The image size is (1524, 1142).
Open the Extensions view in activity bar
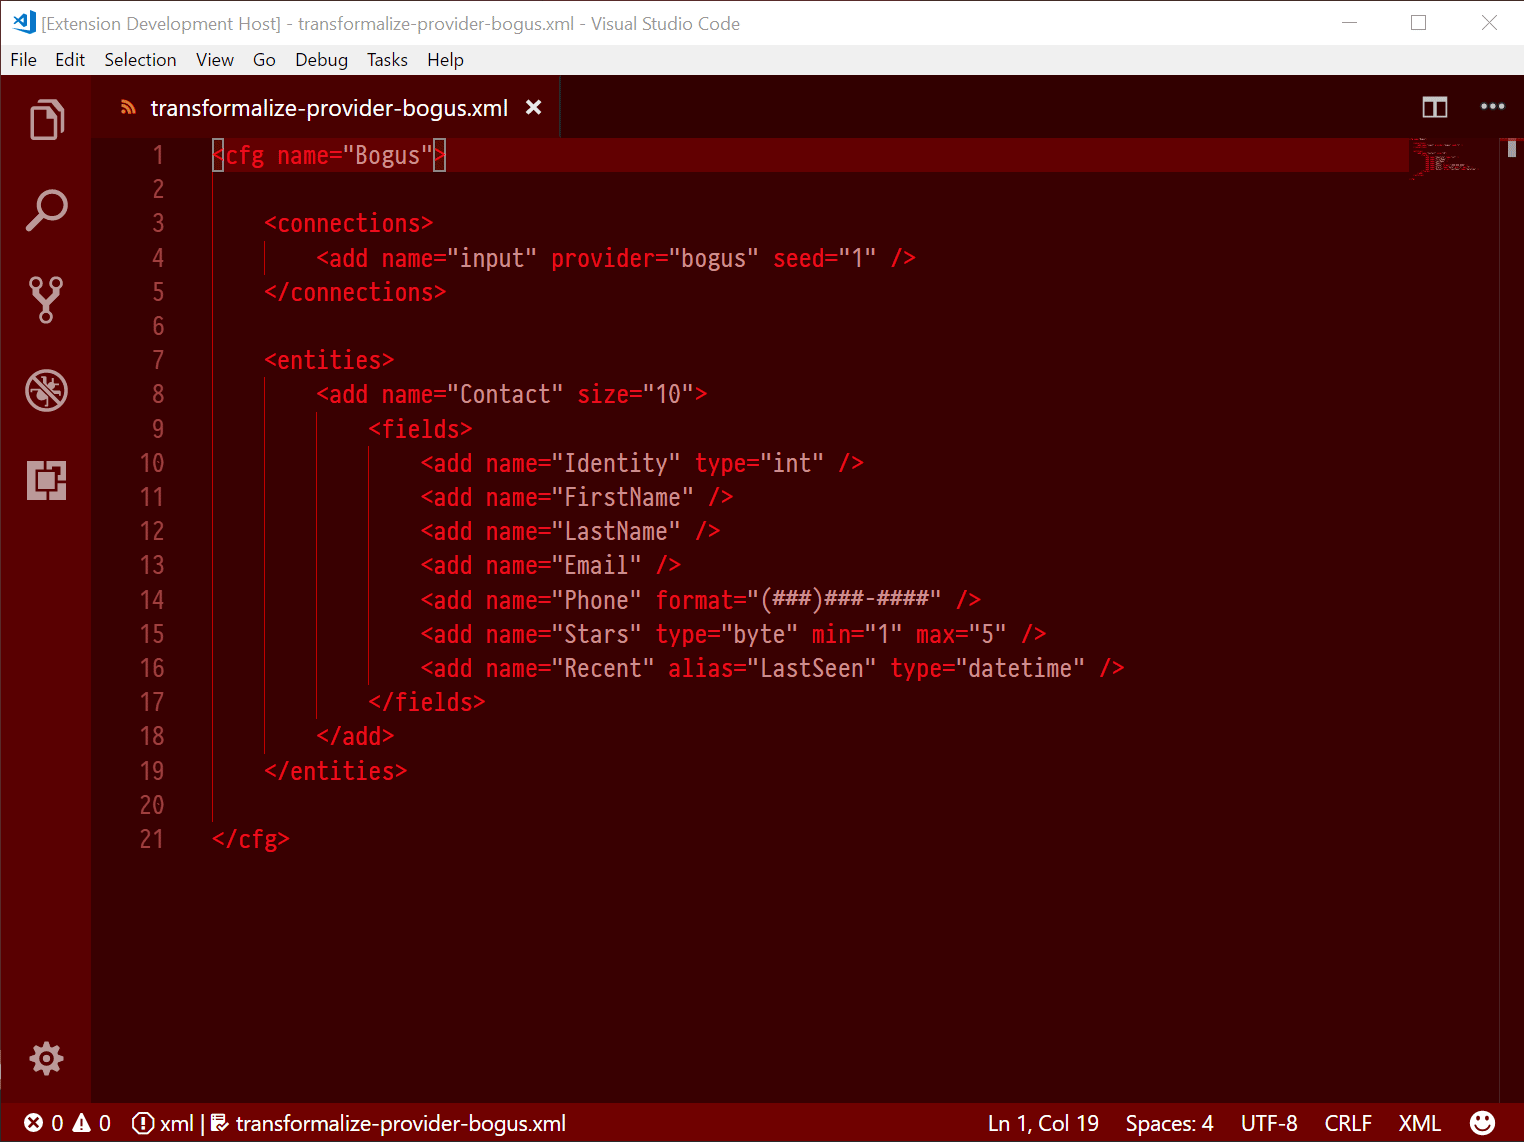coord(46,480)
